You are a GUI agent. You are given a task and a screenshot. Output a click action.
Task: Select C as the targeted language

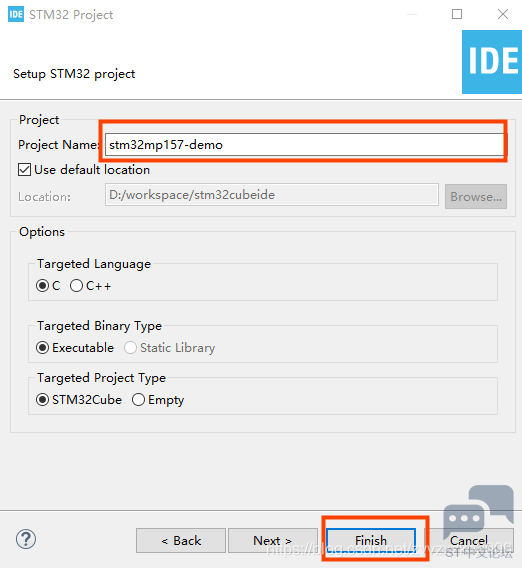click(x=42, y=286)
